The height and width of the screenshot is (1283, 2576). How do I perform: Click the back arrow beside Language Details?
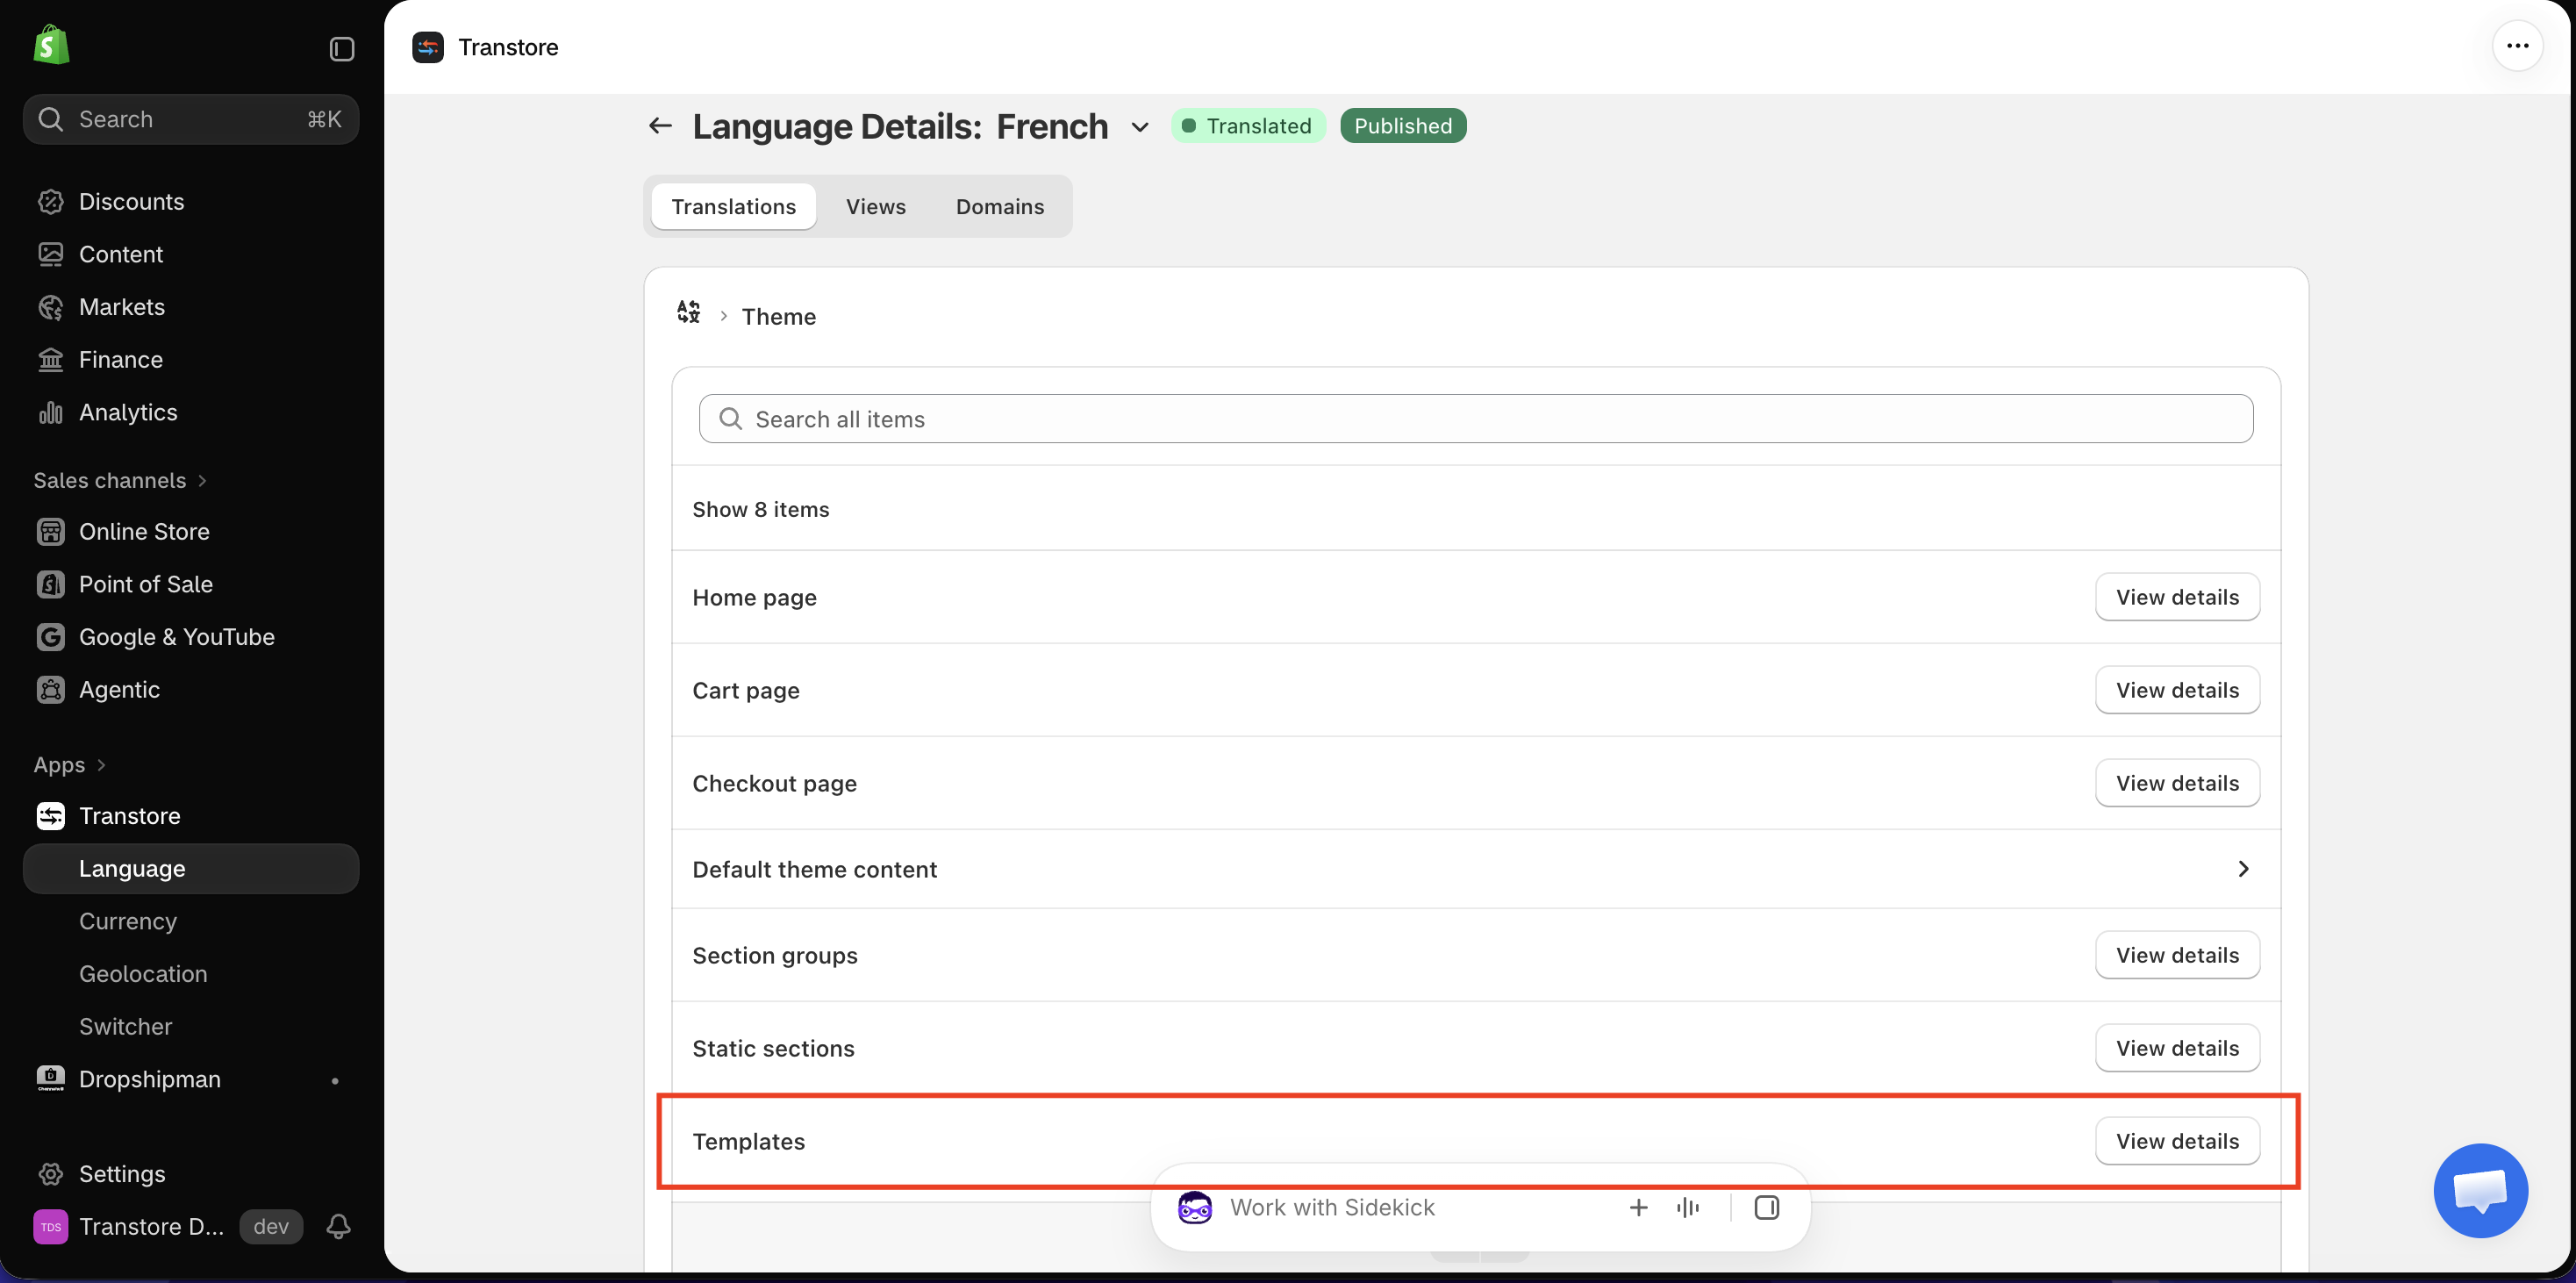pyautogui.click(x=660, y=126)
